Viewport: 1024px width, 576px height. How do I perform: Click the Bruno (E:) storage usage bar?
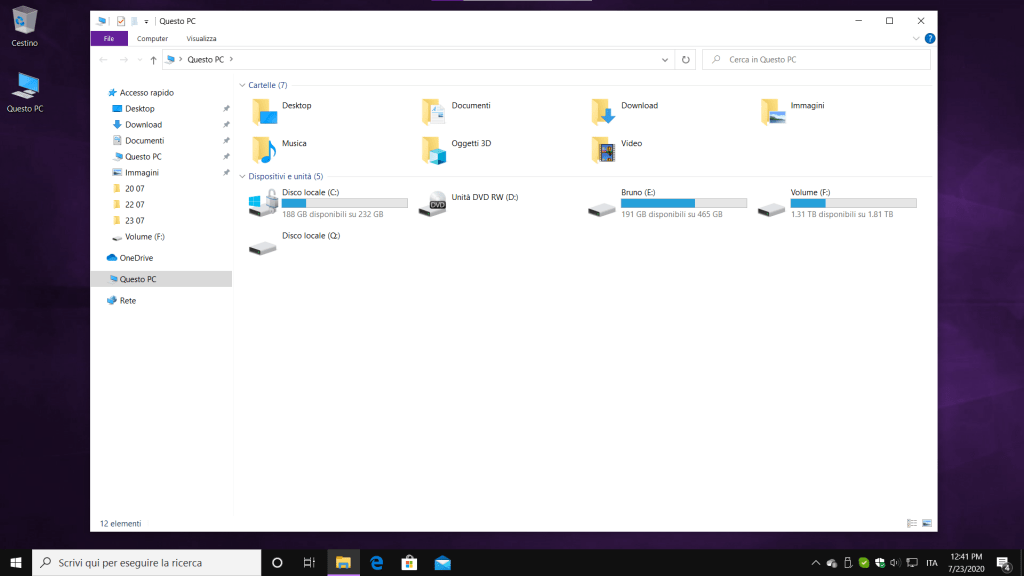click(x=683, y=203)
